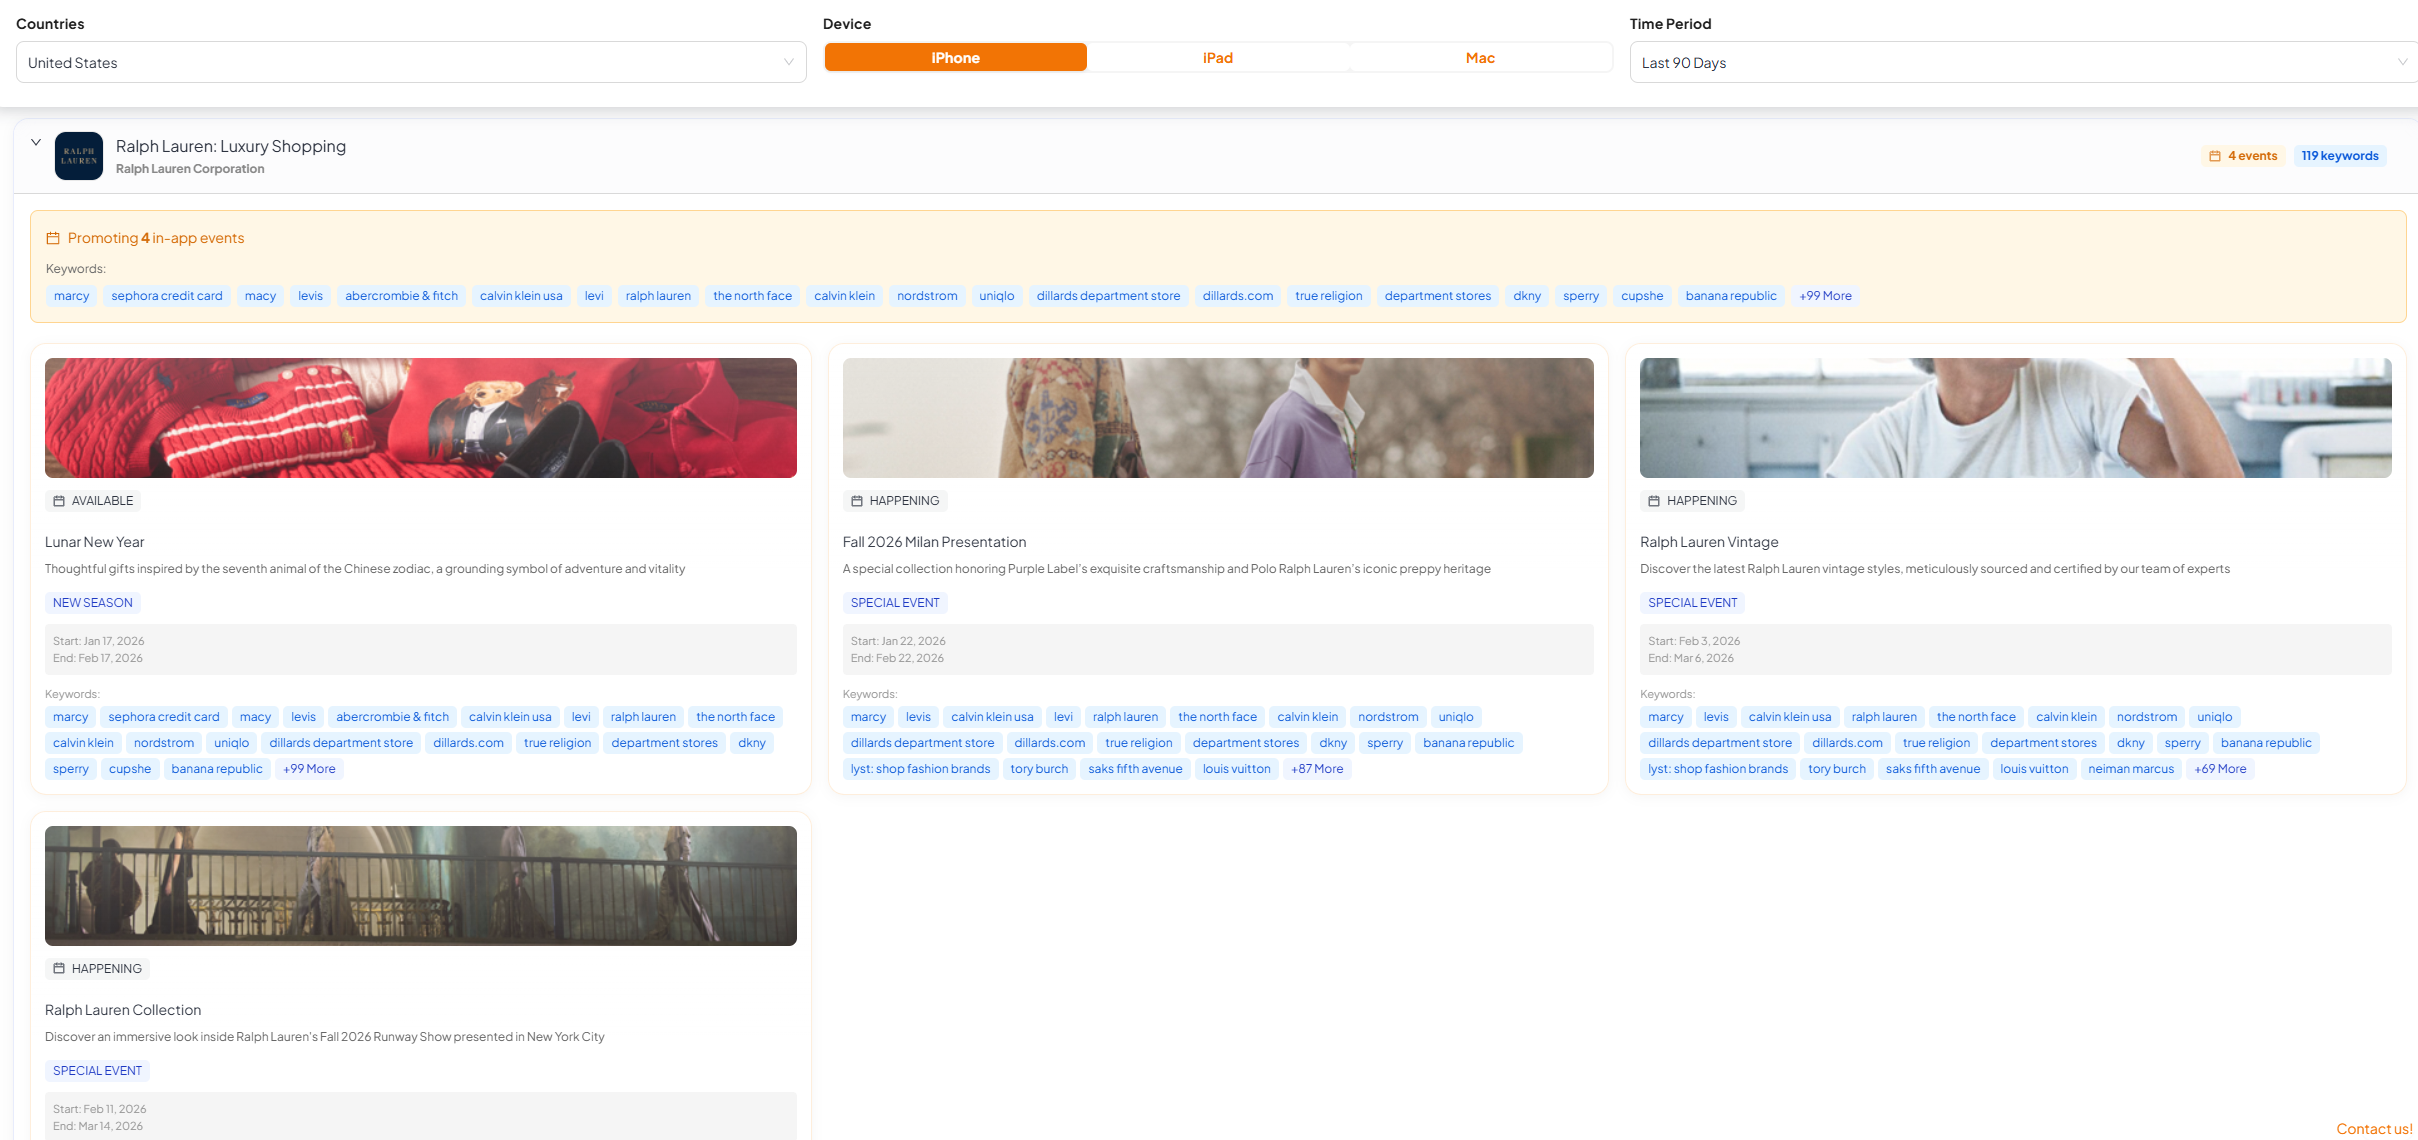Click calendar icon next to AVAILABLE status
The height and width of the screenshot is (1140, 2418).
(59, 501)
